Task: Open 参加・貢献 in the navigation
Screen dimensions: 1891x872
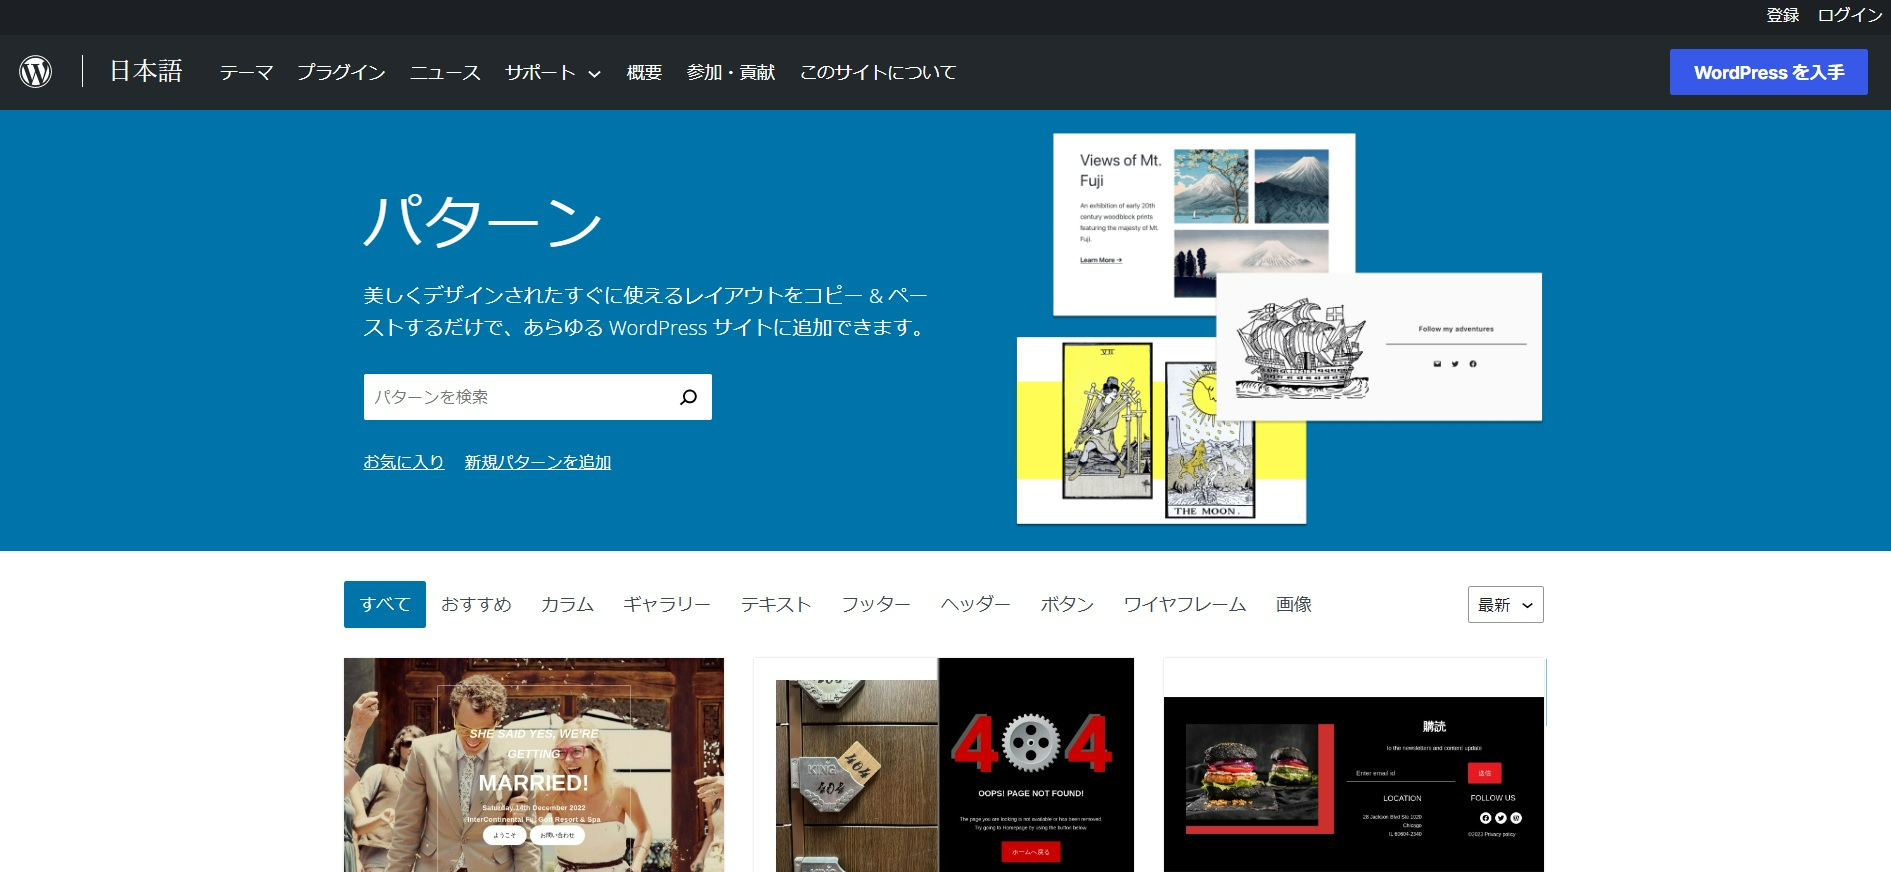Action: pos(731,72)
